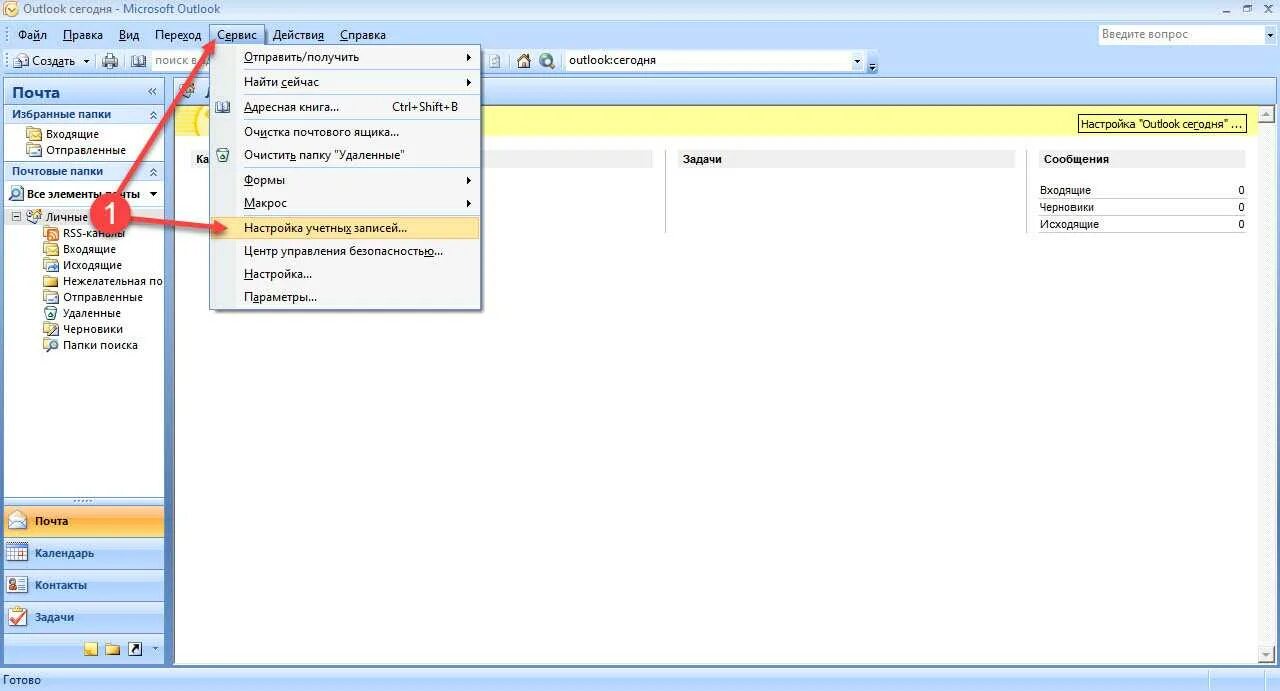Select the Нежелательная почта folder

[x=112, y=281]
